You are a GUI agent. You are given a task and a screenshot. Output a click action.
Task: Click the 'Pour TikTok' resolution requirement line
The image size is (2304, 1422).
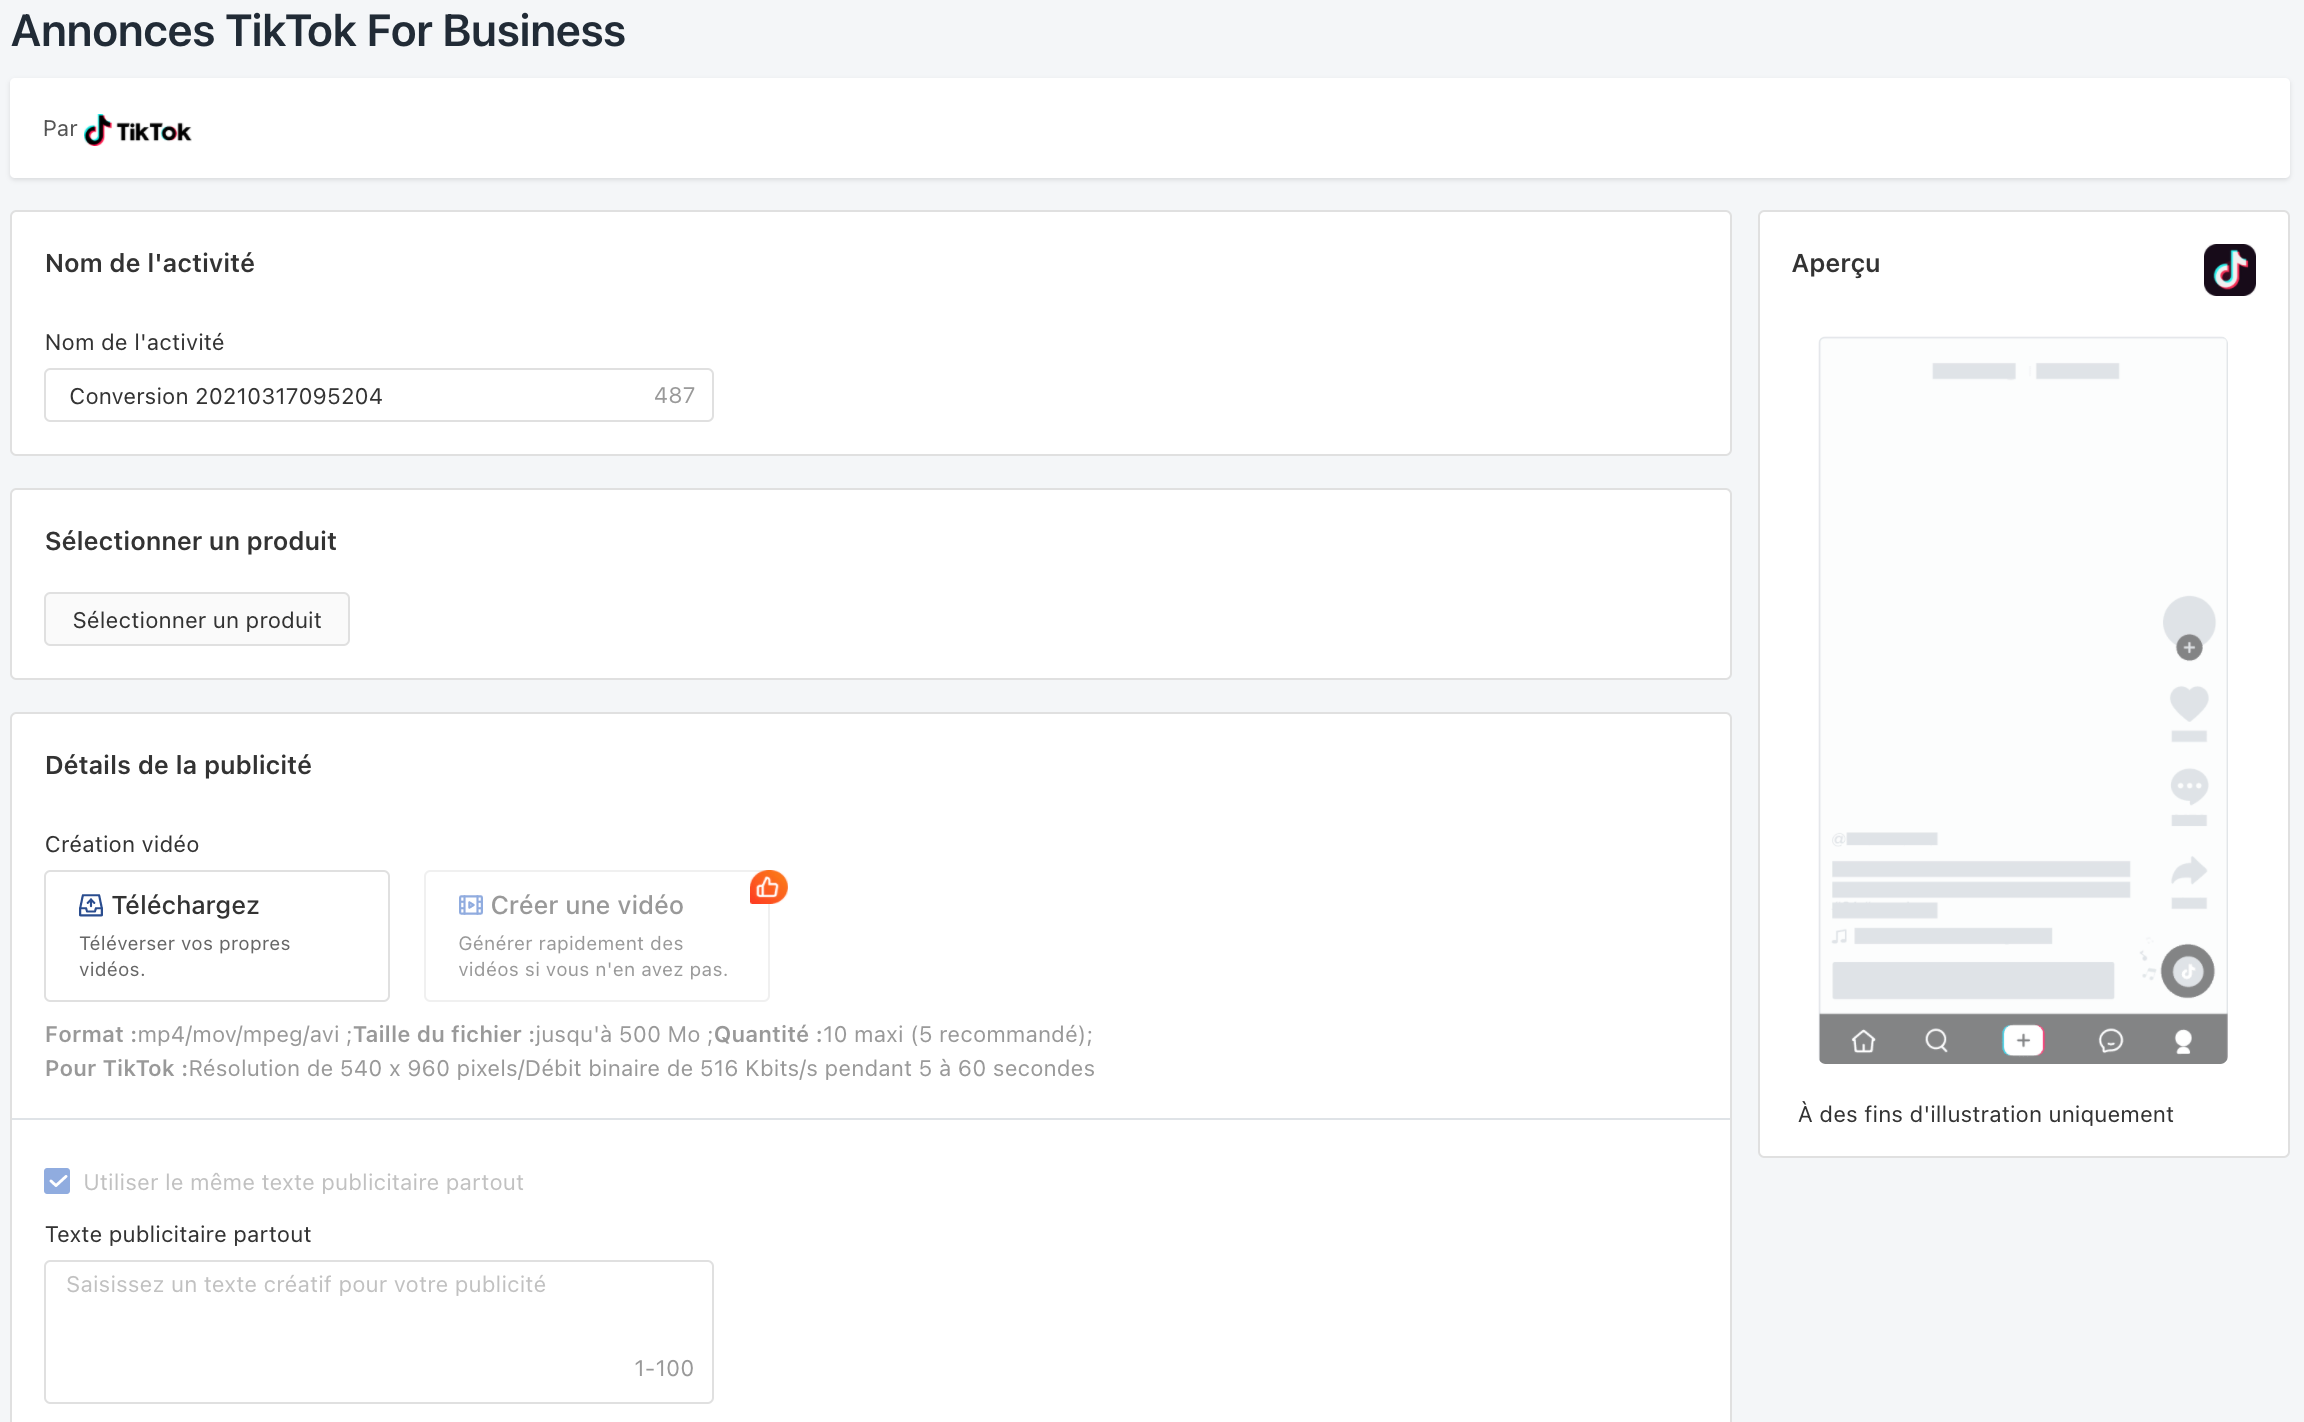(x=570, y=1068)
